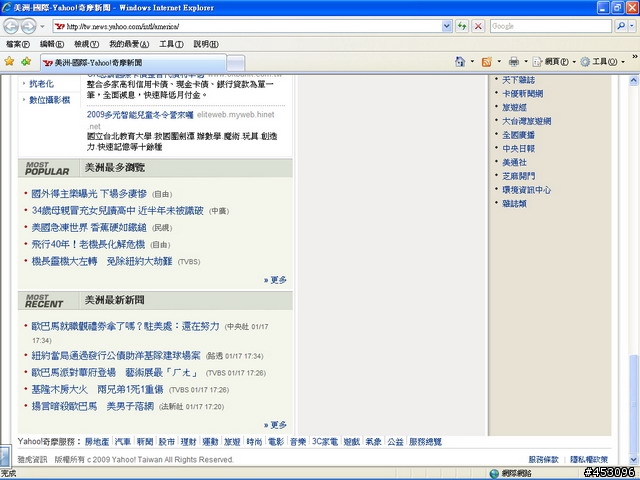Open the 網頁(P) page menu
The width and height of the screenshot is (640, 480).
554,62
